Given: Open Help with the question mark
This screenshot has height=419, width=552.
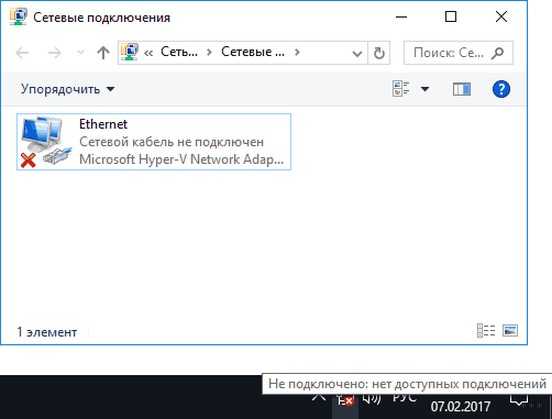Looking at the screenshot, I should point(501,89).
